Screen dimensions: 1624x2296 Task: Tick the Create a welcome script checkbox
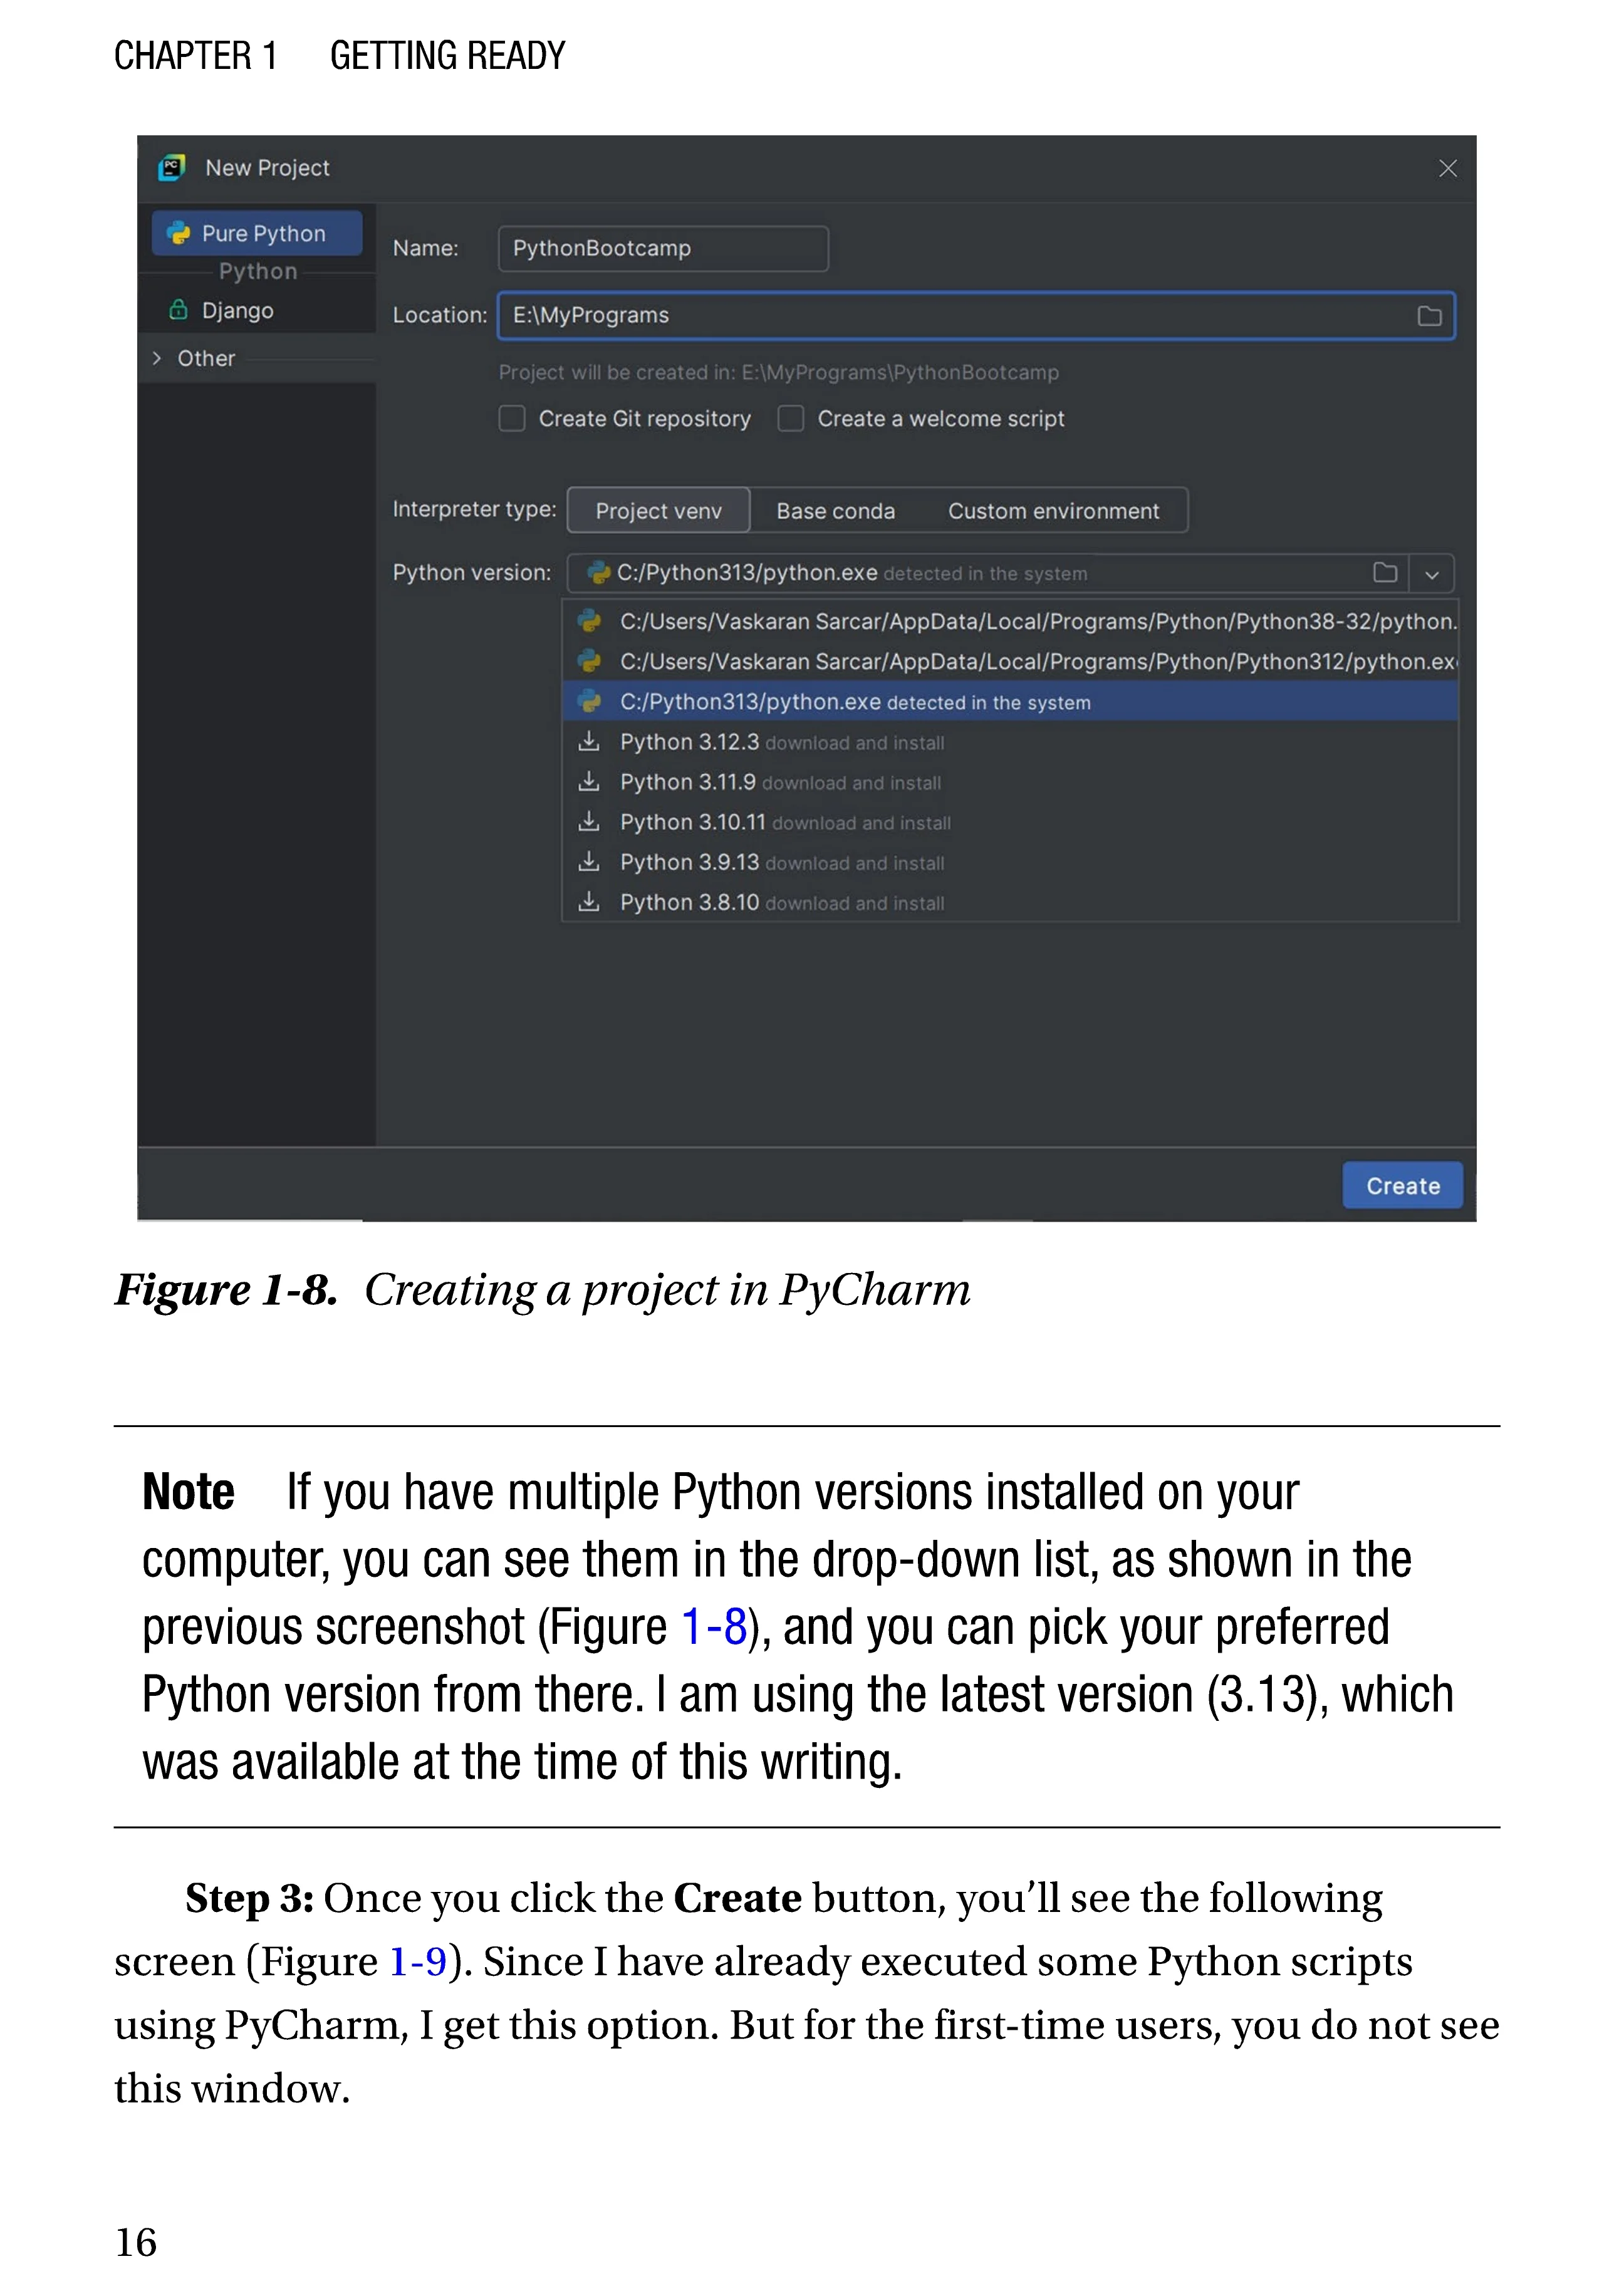pyautogui.click(x=791, y=418)
